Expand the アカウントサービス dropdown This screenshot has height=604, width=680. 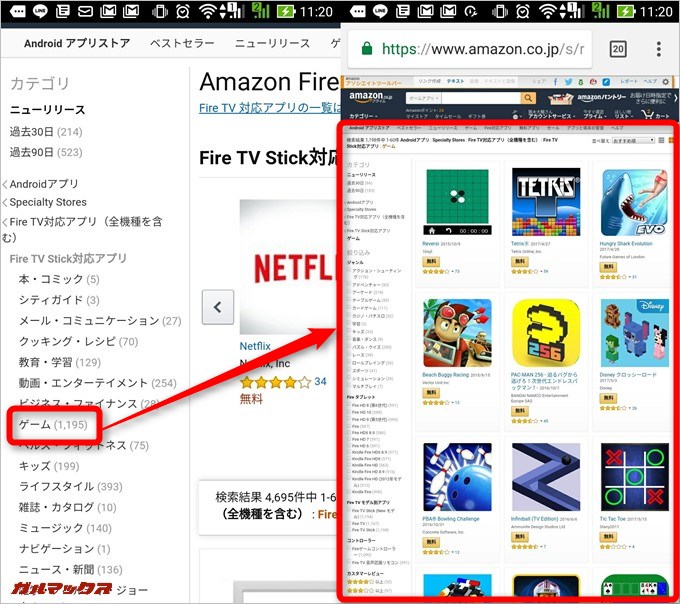[551, 116]
